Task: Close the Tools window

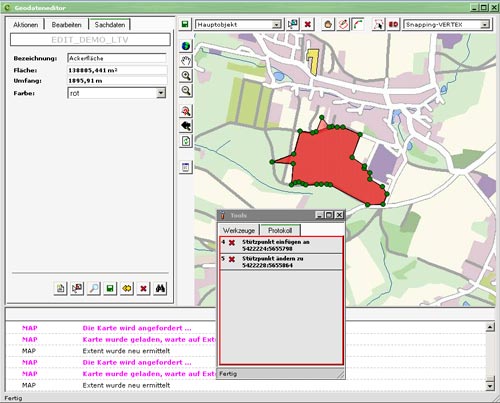Action: pyautogui.click(x=339, y=215)
